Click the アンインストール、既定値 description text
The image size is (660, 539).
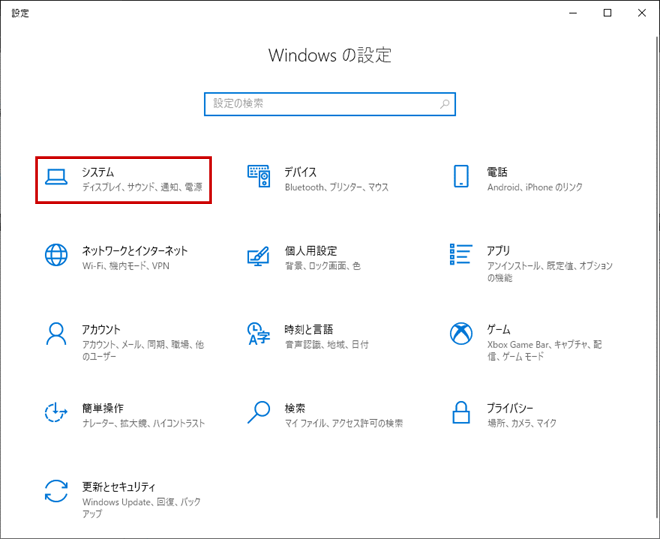pyautogui.click(x=550, y=271)
